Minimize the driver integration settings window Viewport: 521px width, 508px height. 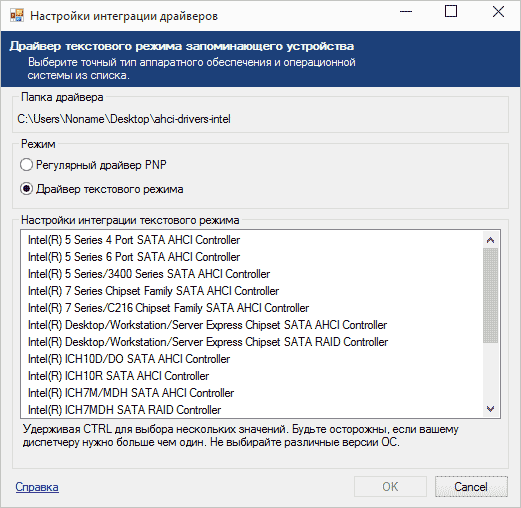pyautogui.click(x=406, y=12)
